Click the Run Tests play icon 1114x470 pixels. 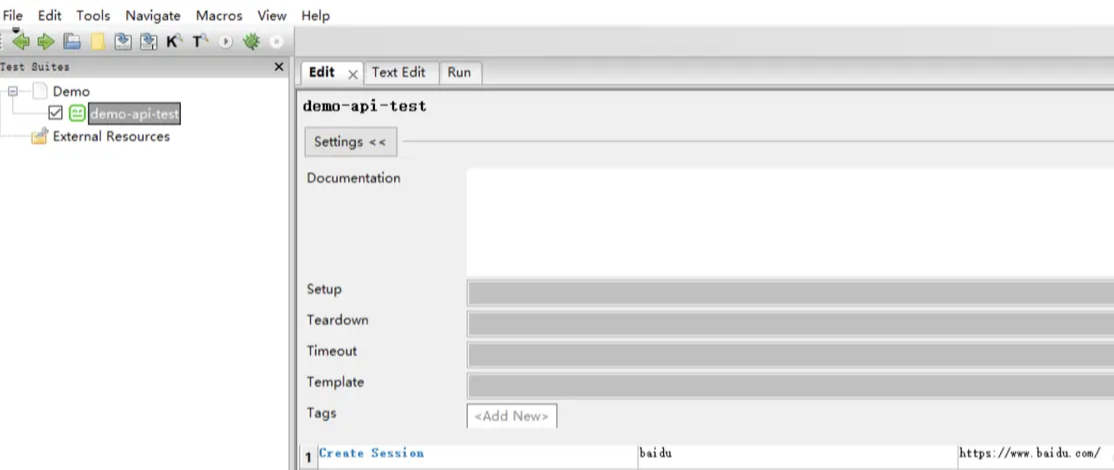225,42
